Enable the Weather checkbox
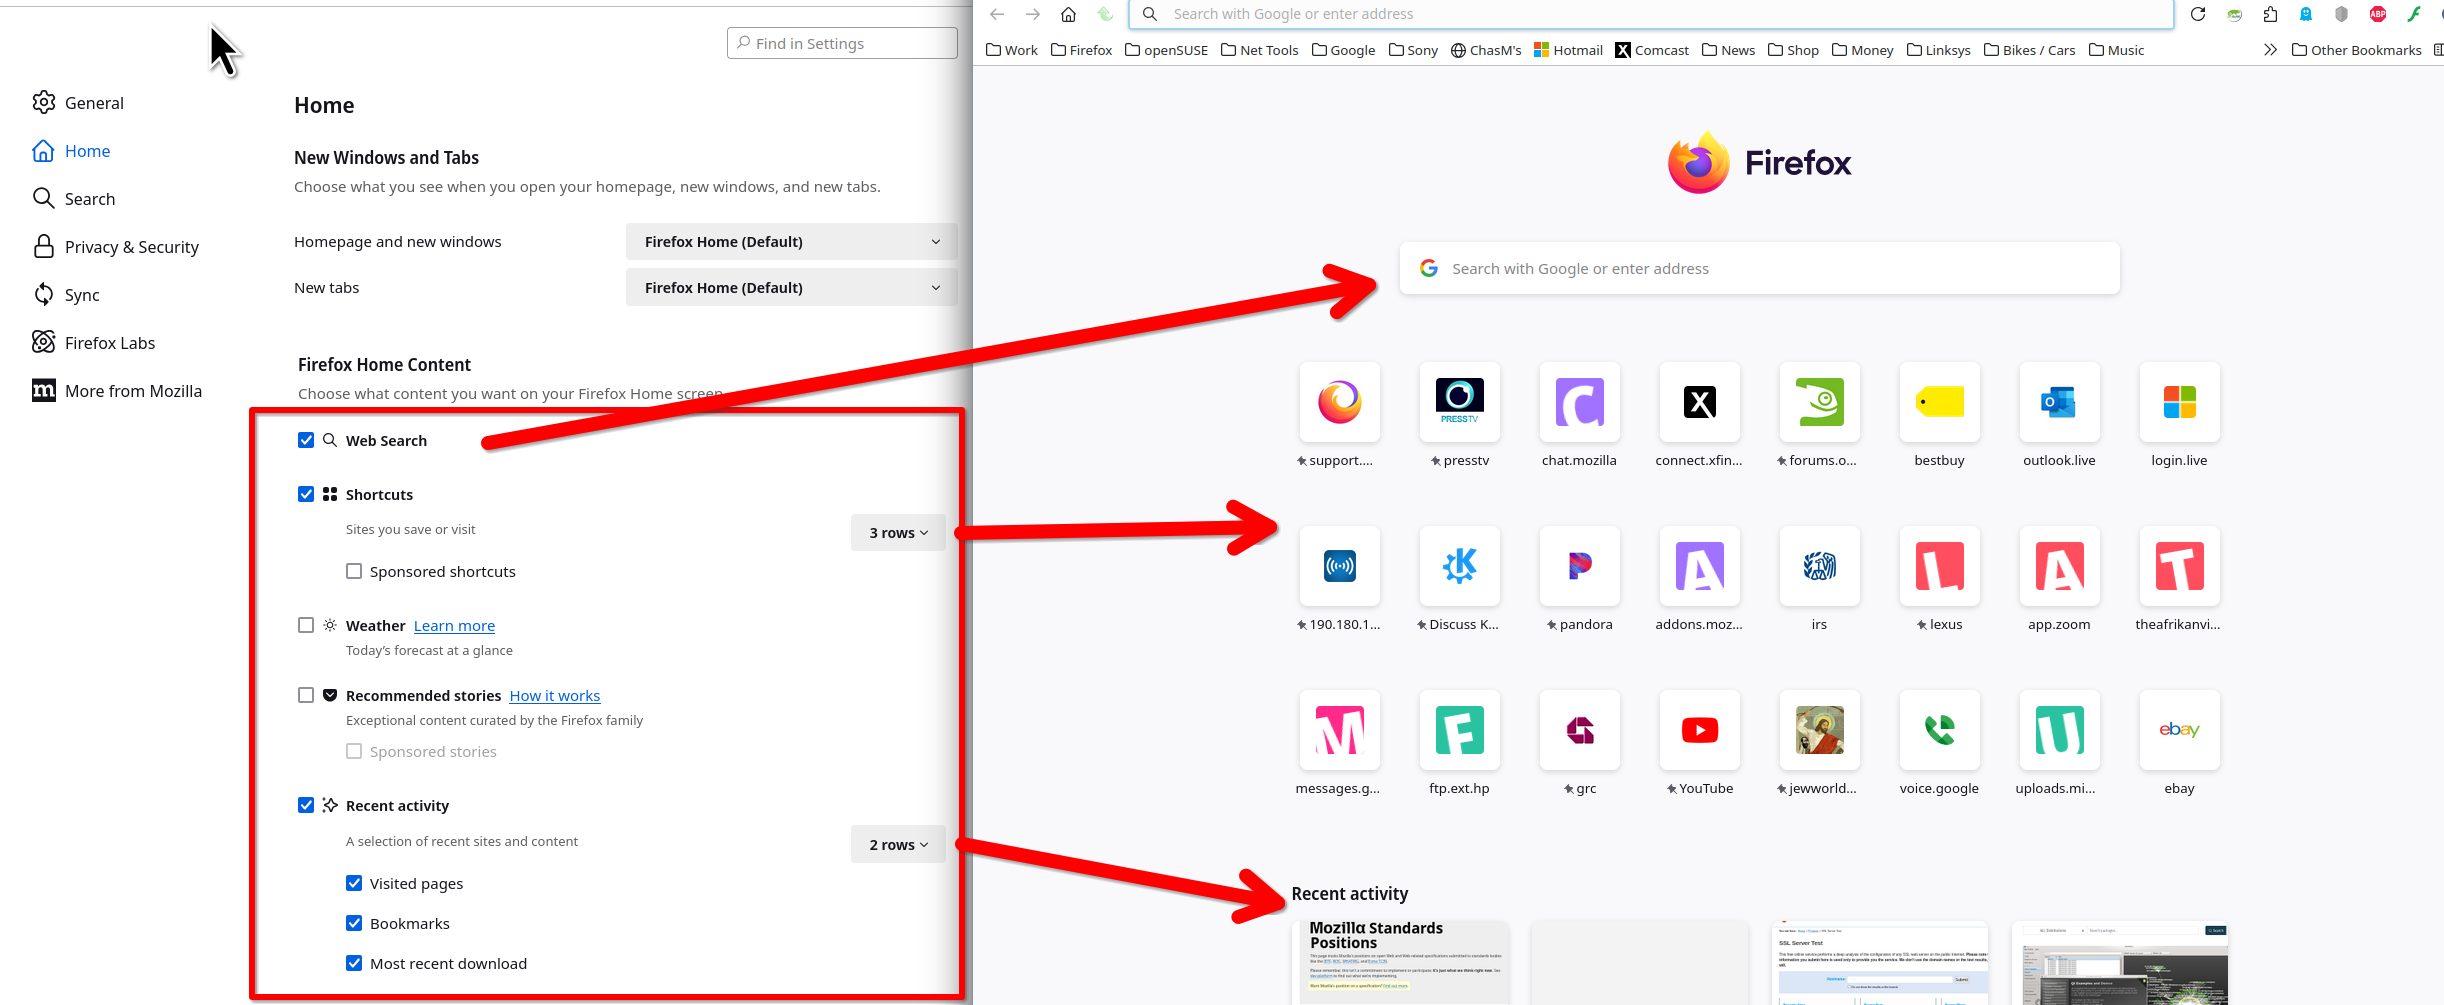Screen dimensions: 2444x1005 (306, 625)
